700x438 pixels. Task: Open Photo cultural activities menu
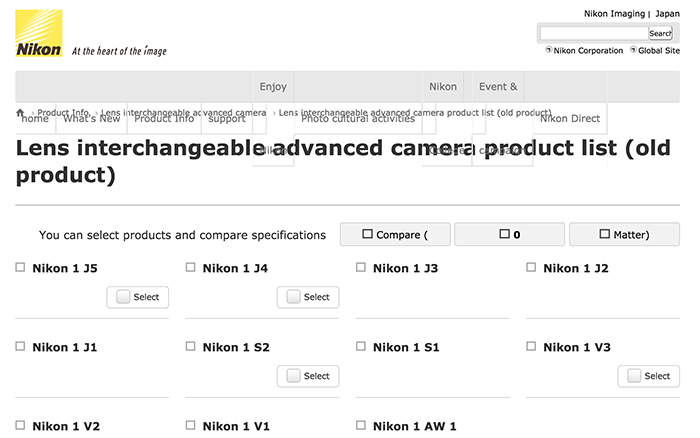tap(358, 119)
